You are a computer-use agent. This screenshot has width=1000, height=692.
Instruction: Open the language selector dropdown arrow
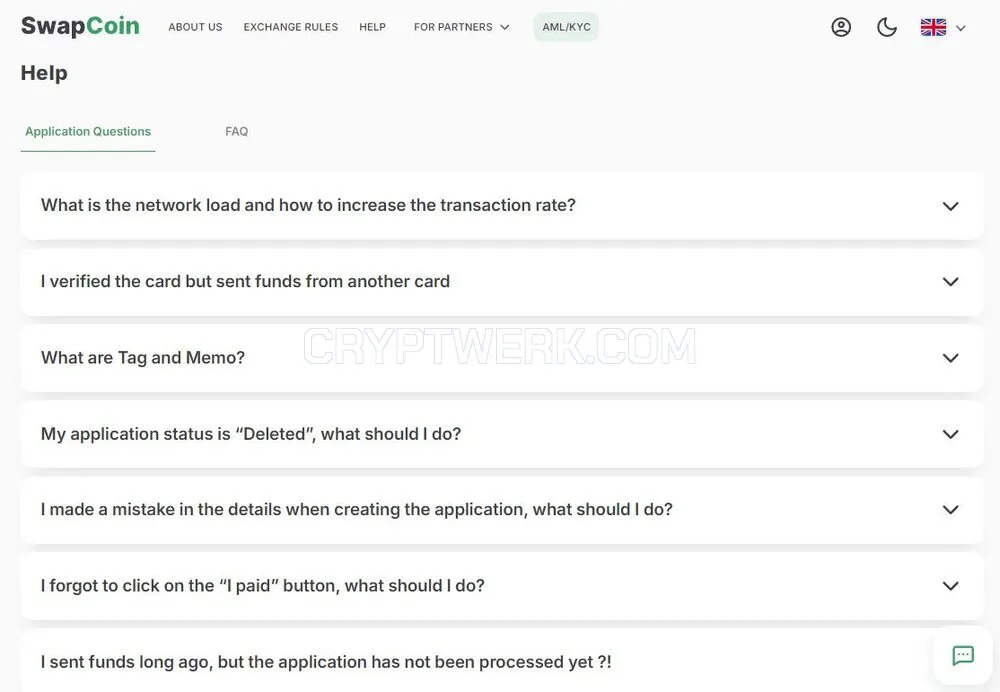click(x=960, y=28)
